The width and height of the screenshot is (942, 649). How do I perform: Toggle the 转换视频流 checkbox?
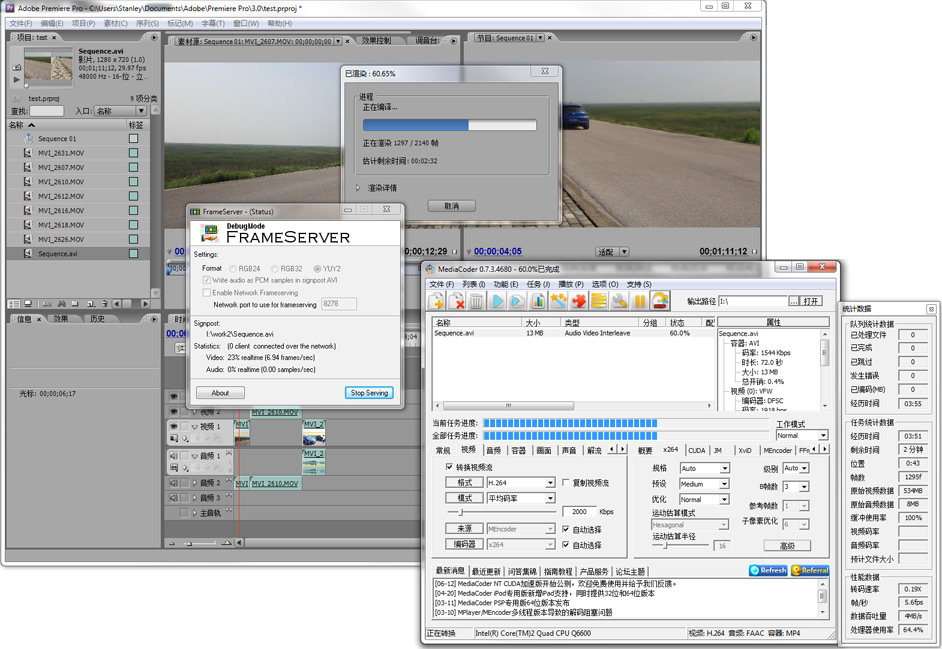point(449,467)
